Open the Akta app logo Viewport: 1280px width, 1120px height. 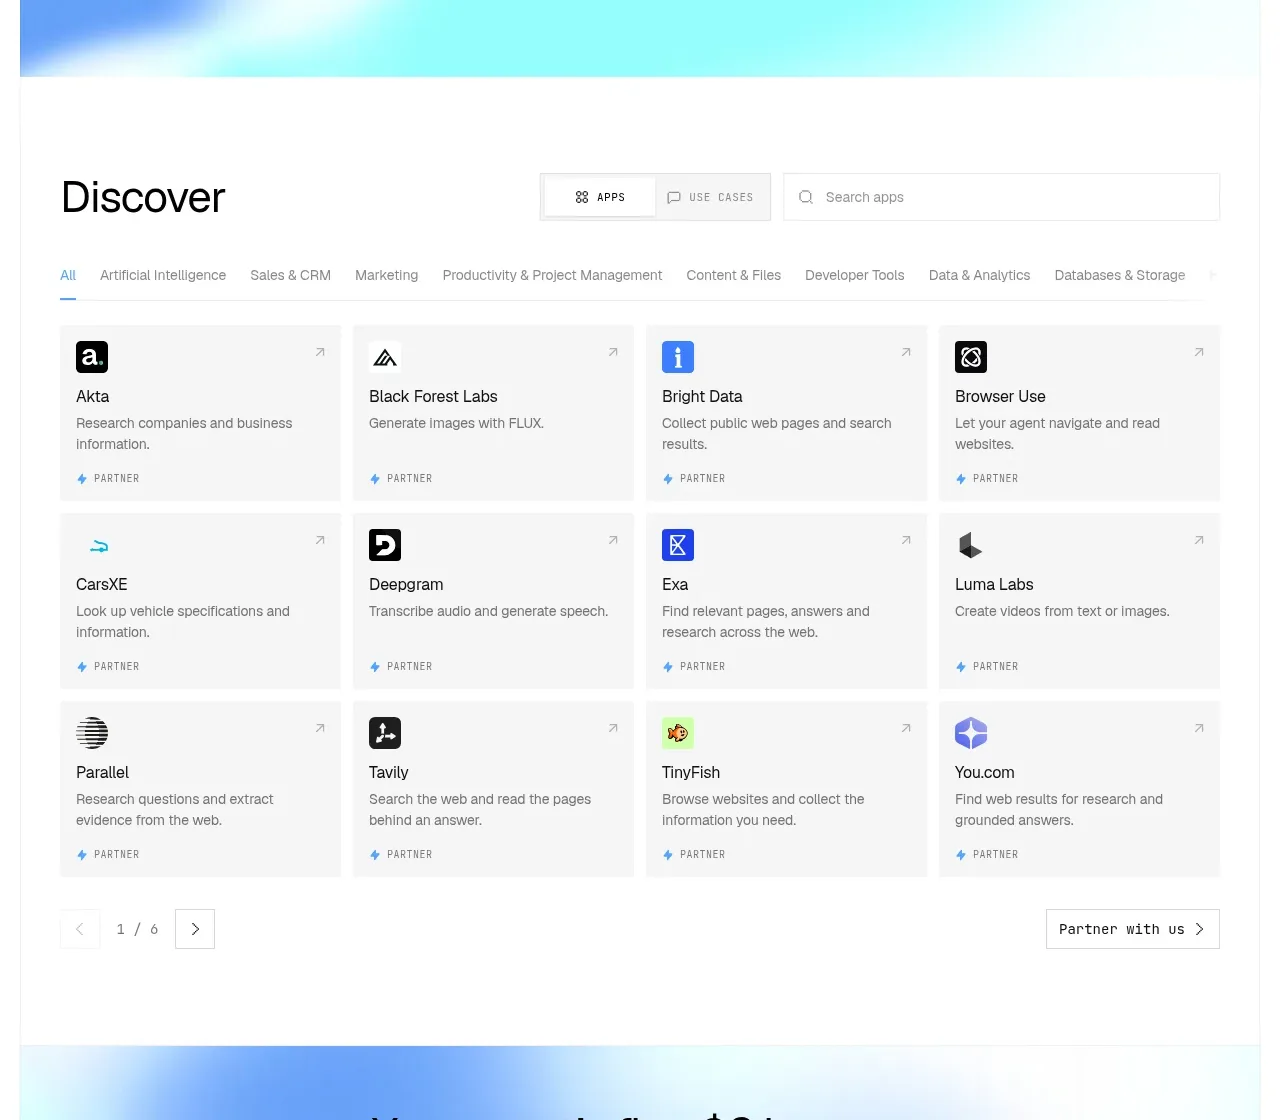click(x=92, y=357)
